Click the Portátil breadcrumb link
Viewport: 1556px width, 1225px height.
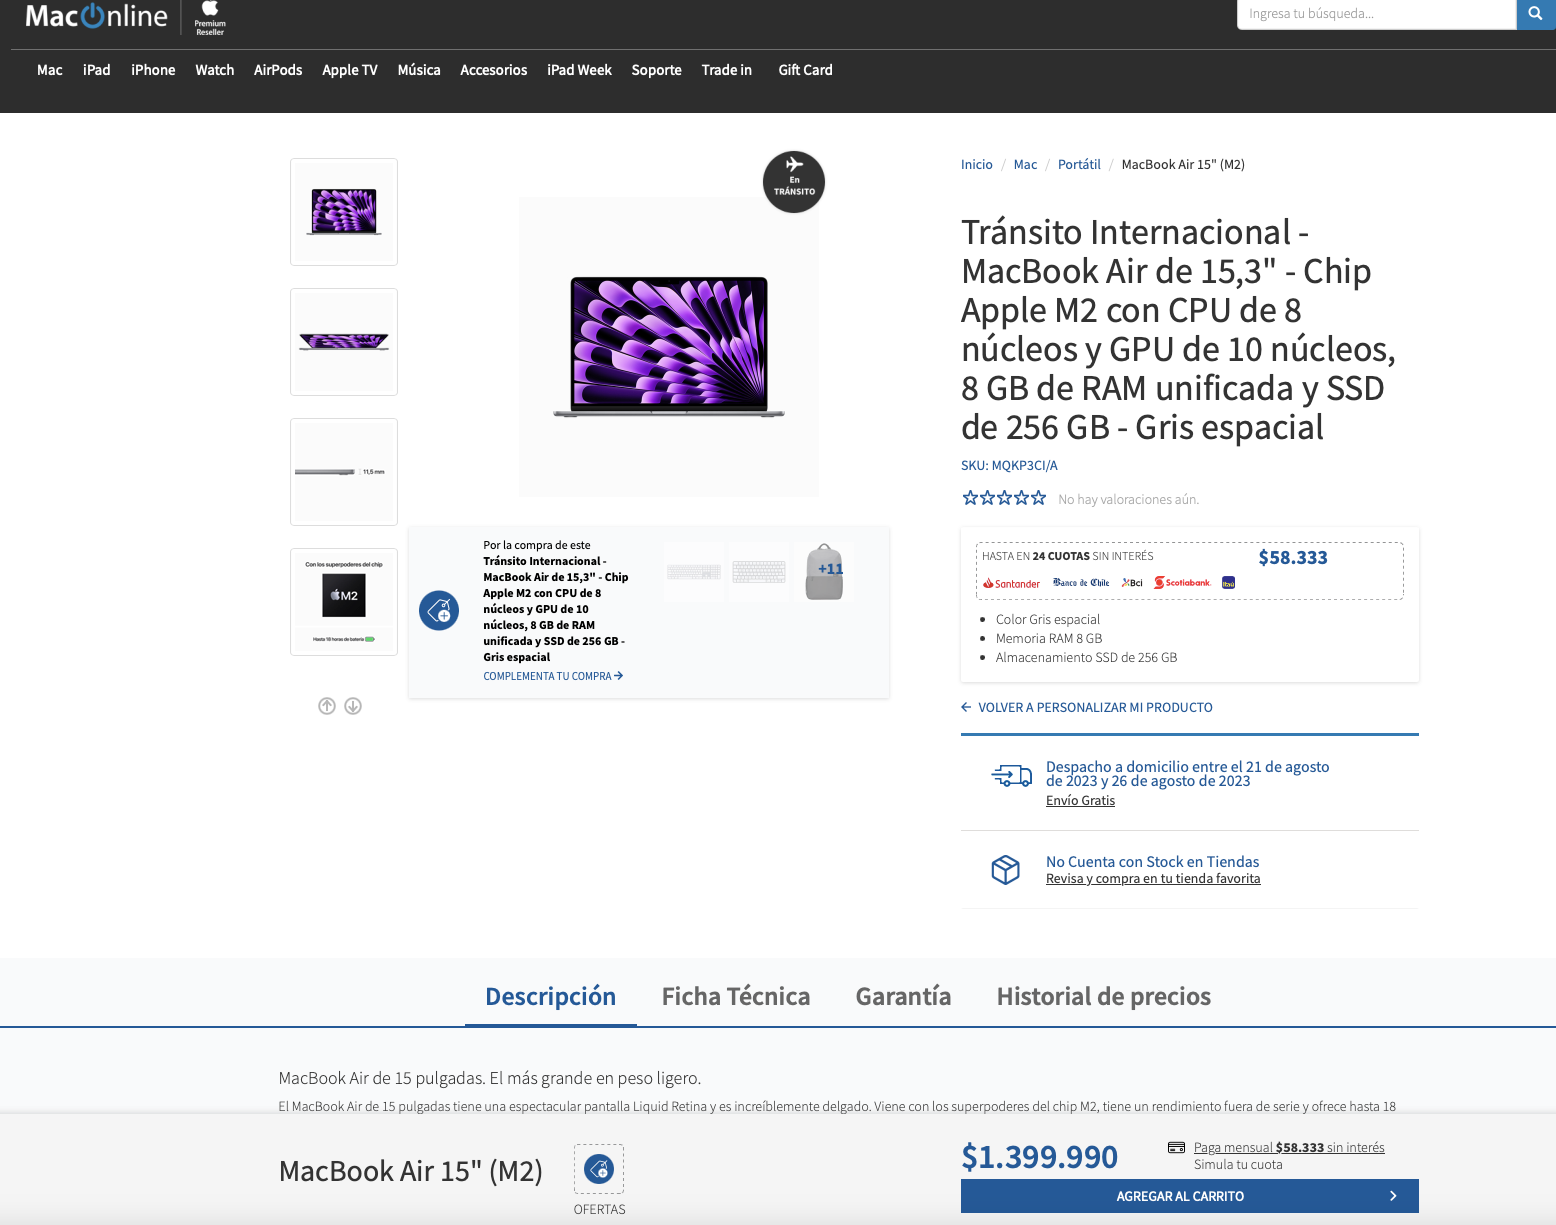(x=1079, y=165)
